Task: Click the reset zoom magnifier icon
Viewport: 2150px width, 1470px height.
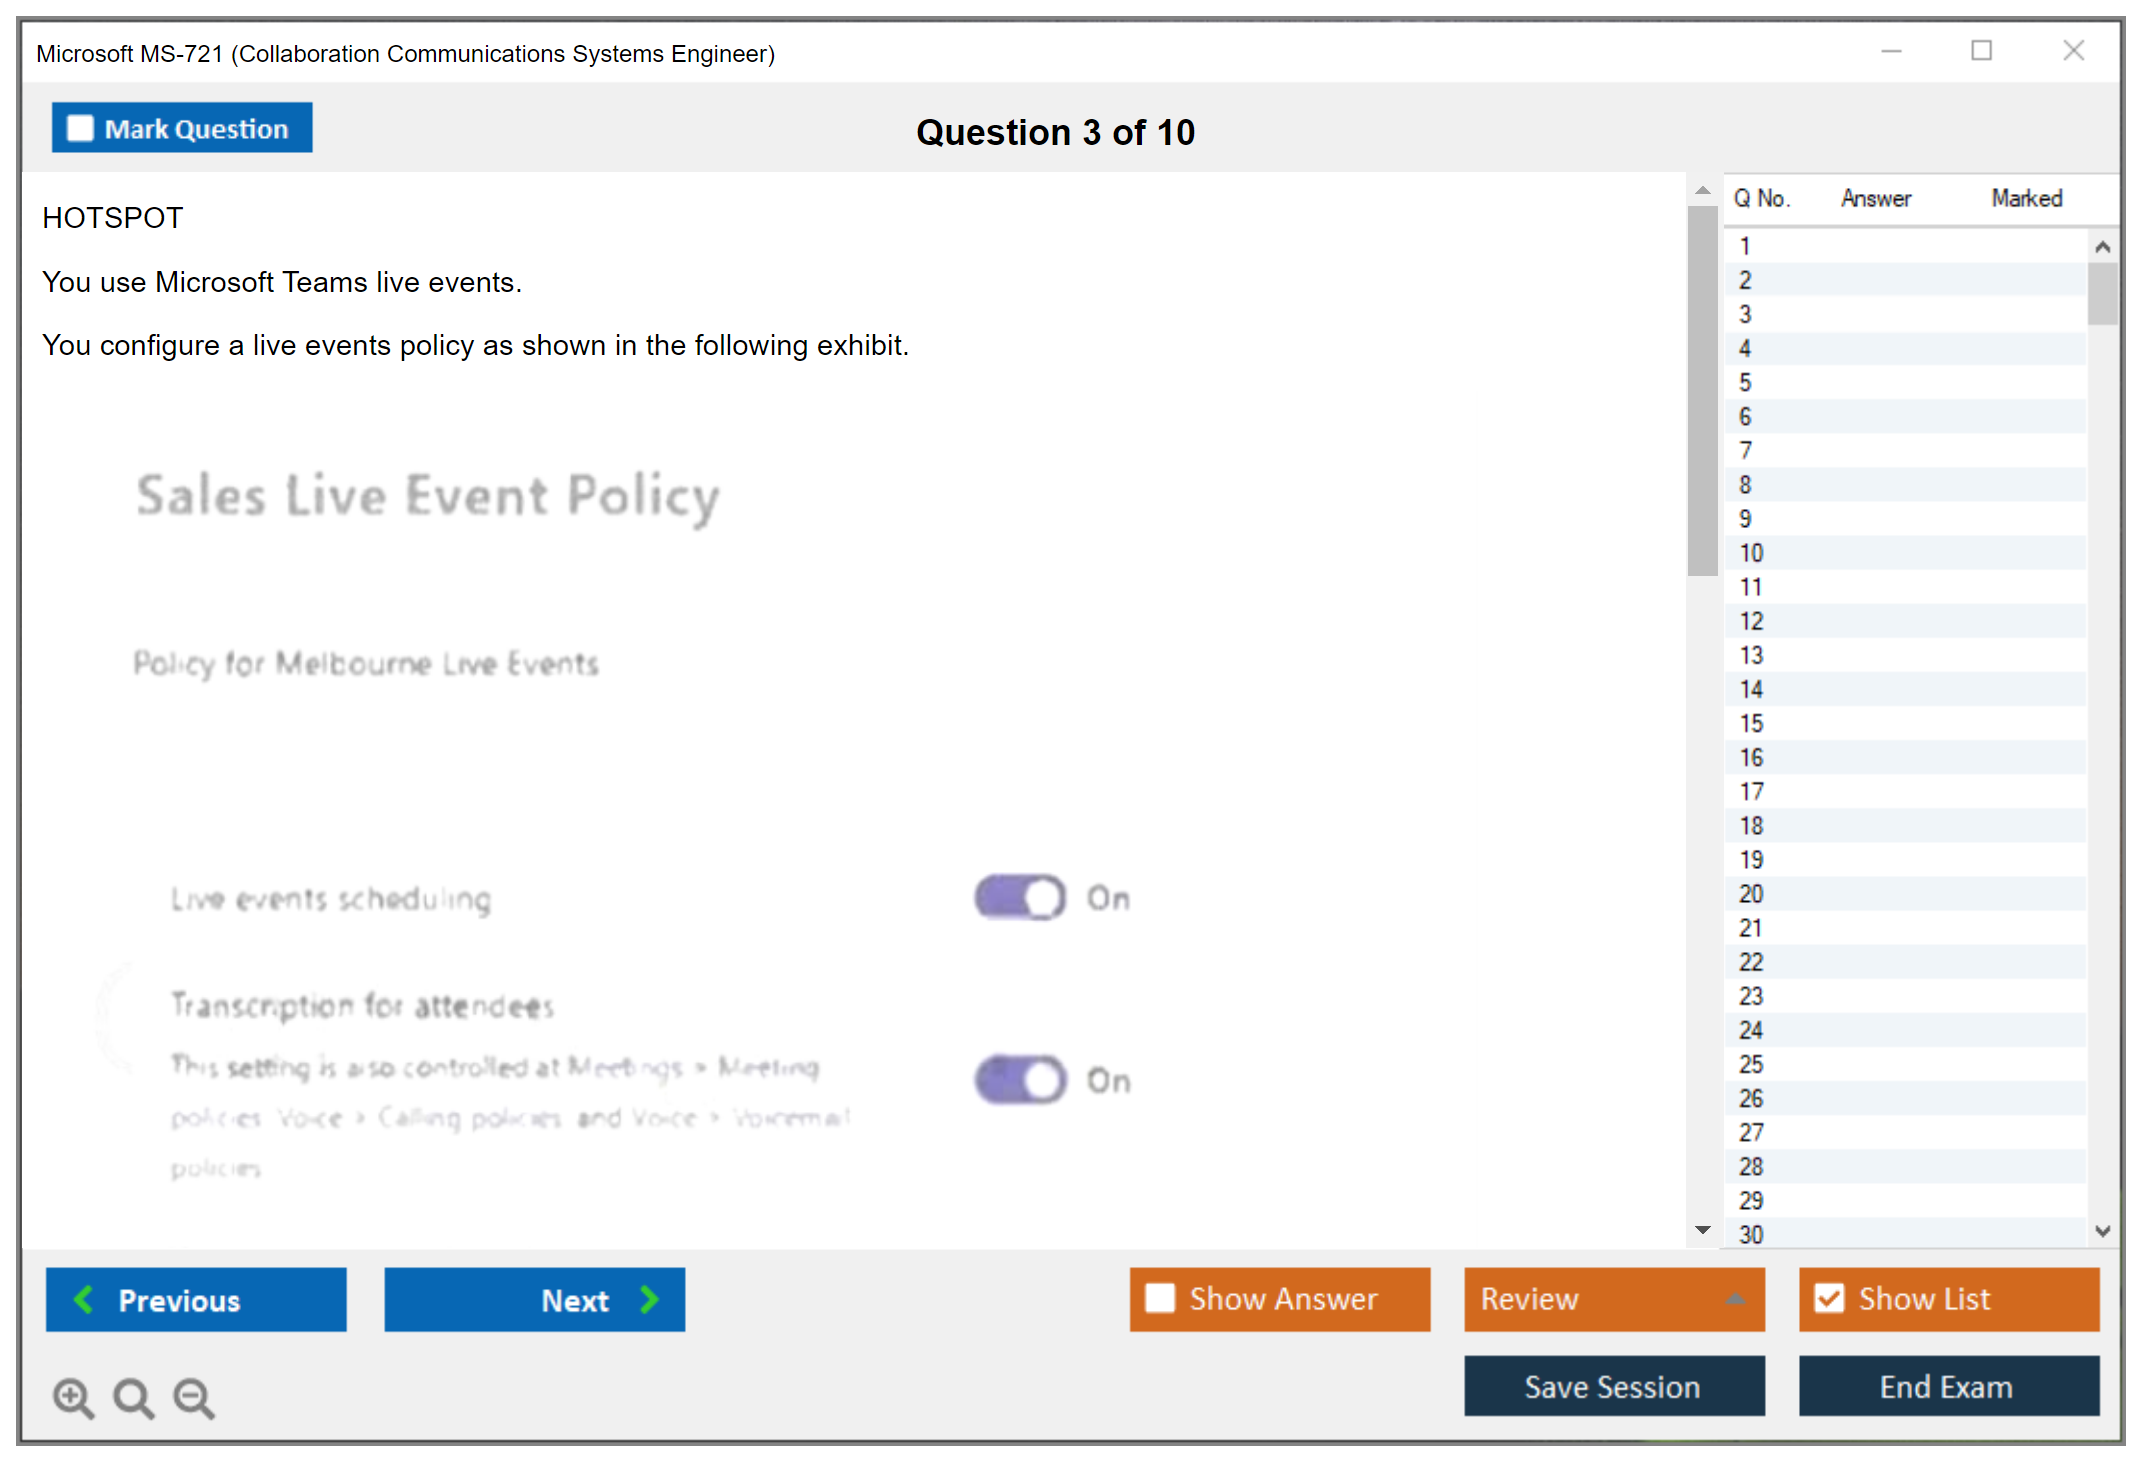Action: [x=133, y=1397]
